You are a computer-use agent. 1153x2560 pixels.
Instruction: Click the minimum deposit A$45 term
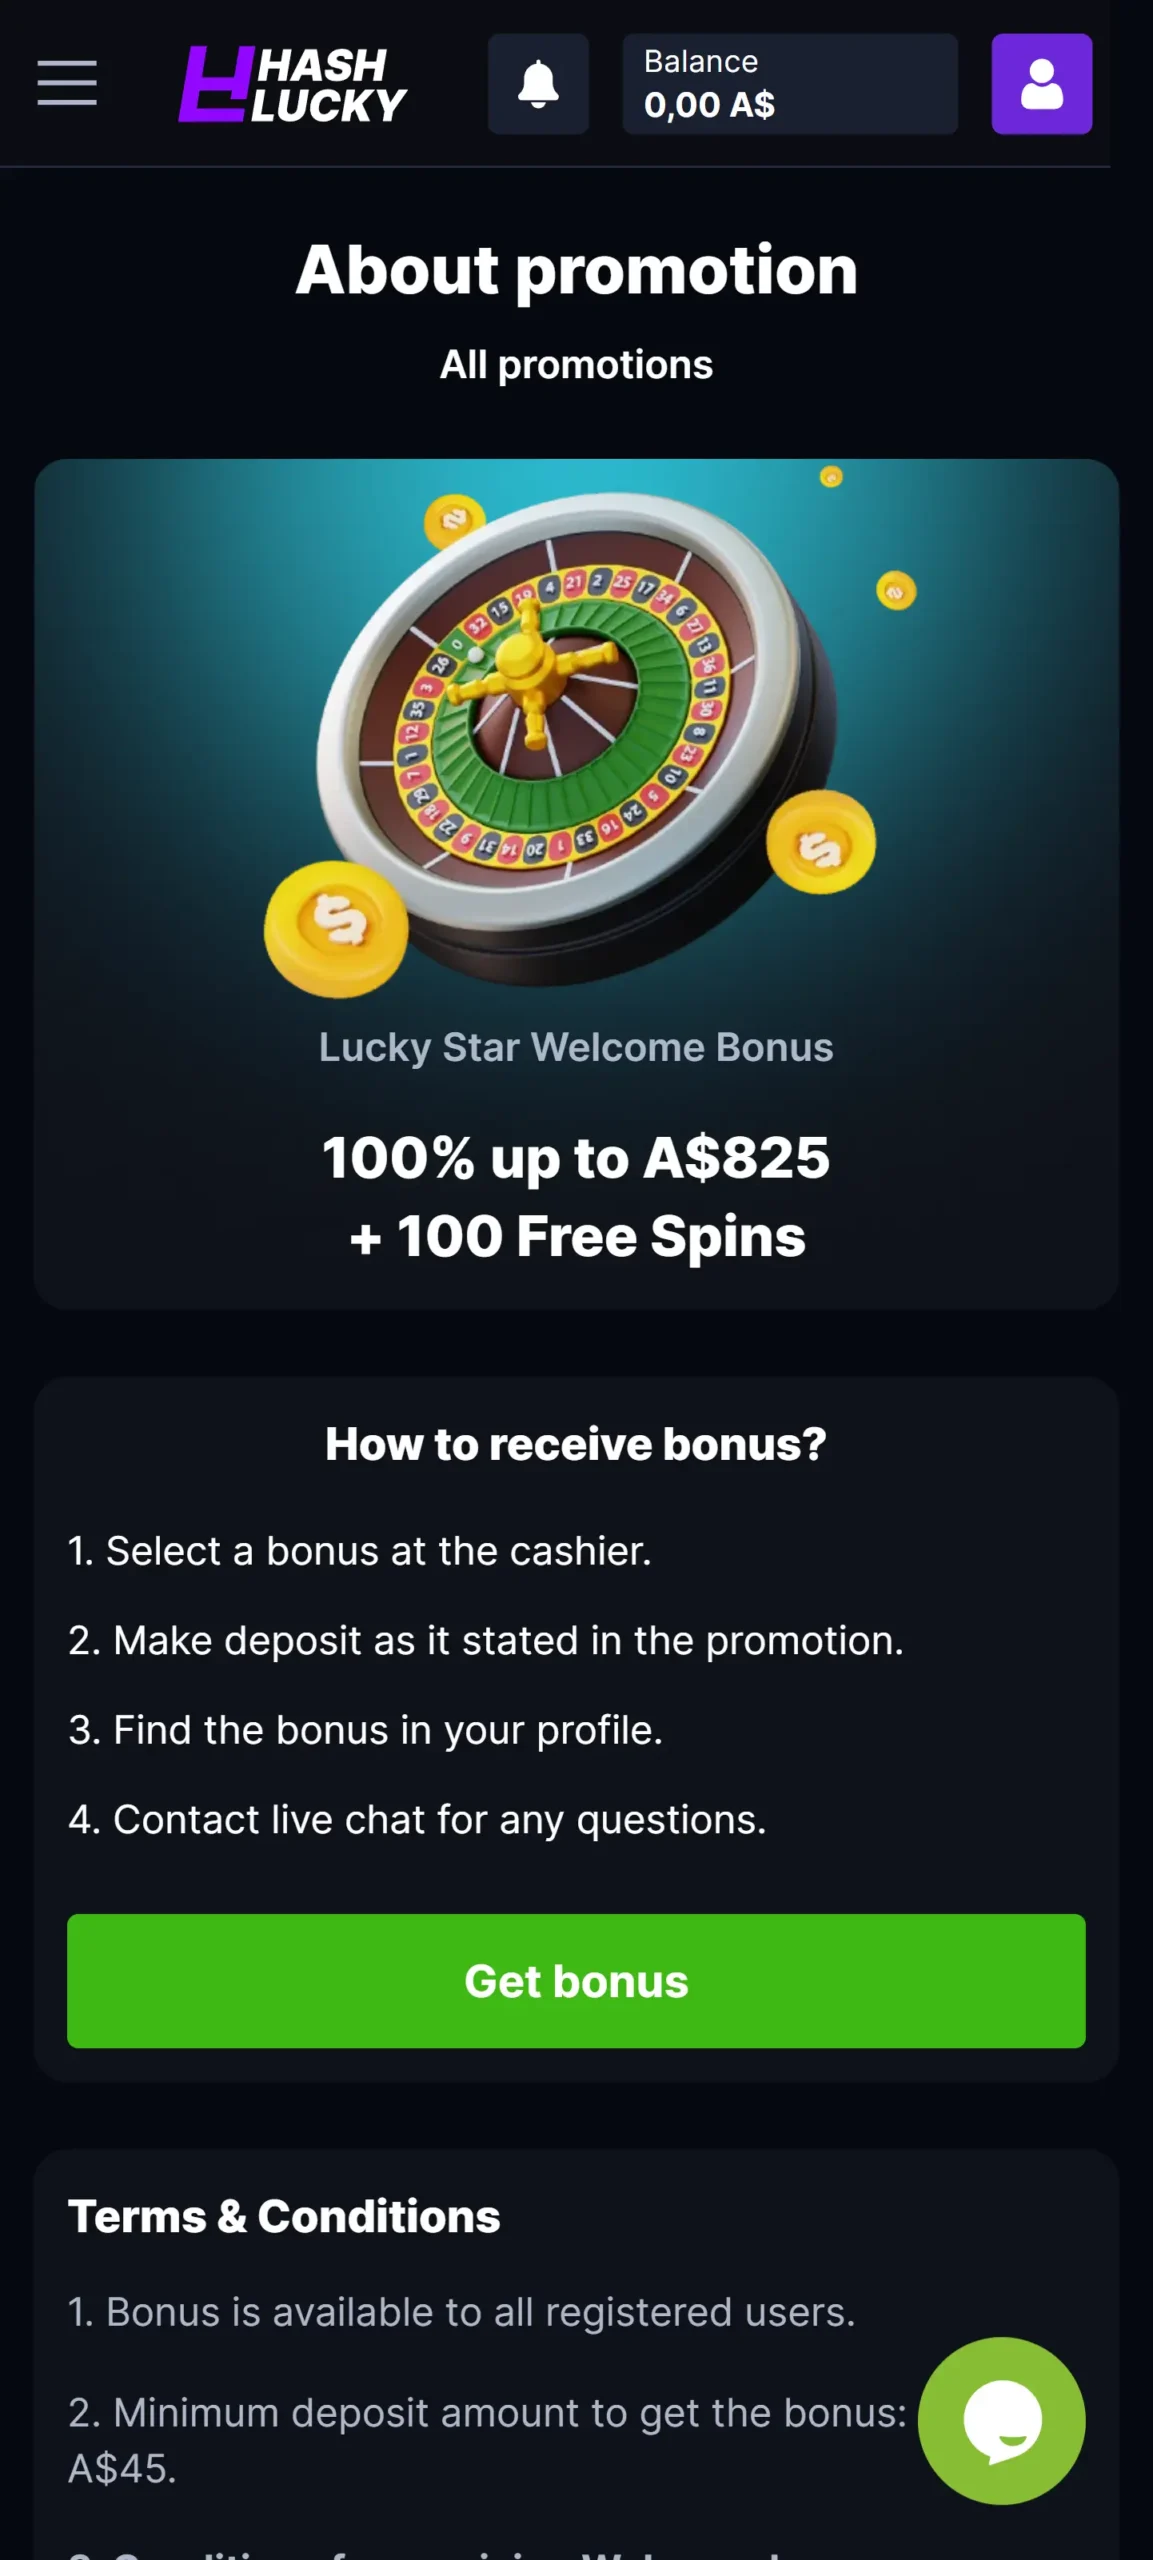pyautogui.click(x=487, y=2440)
